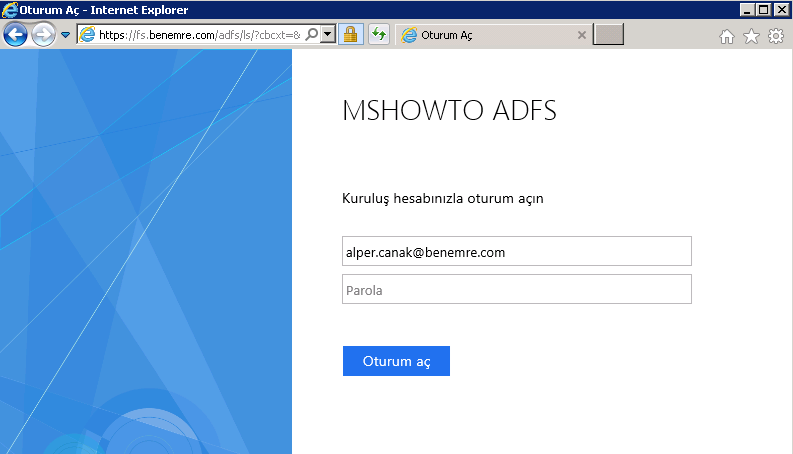Viewport: 793px width, 454px height.
Task: Open the Tools gear icon
Action: 776,36
